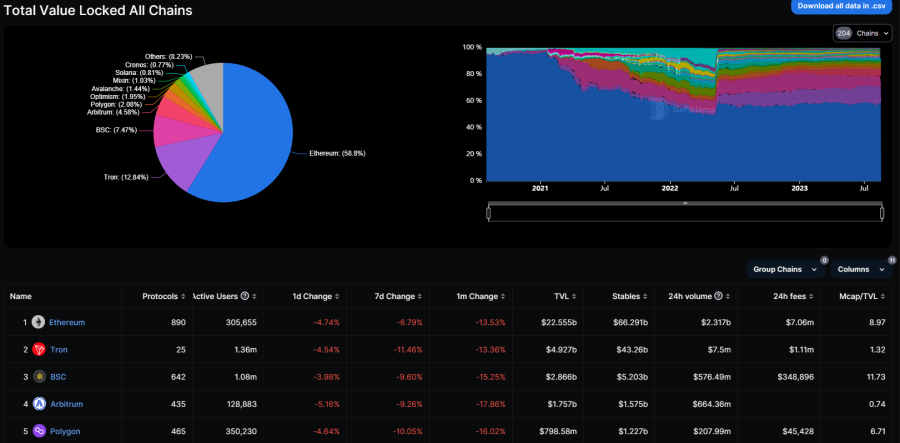Viewport: 900px width, 443px height.
Task: Click the 'Avalanche: (1.44%)' pie label
Action: [121, 89]
